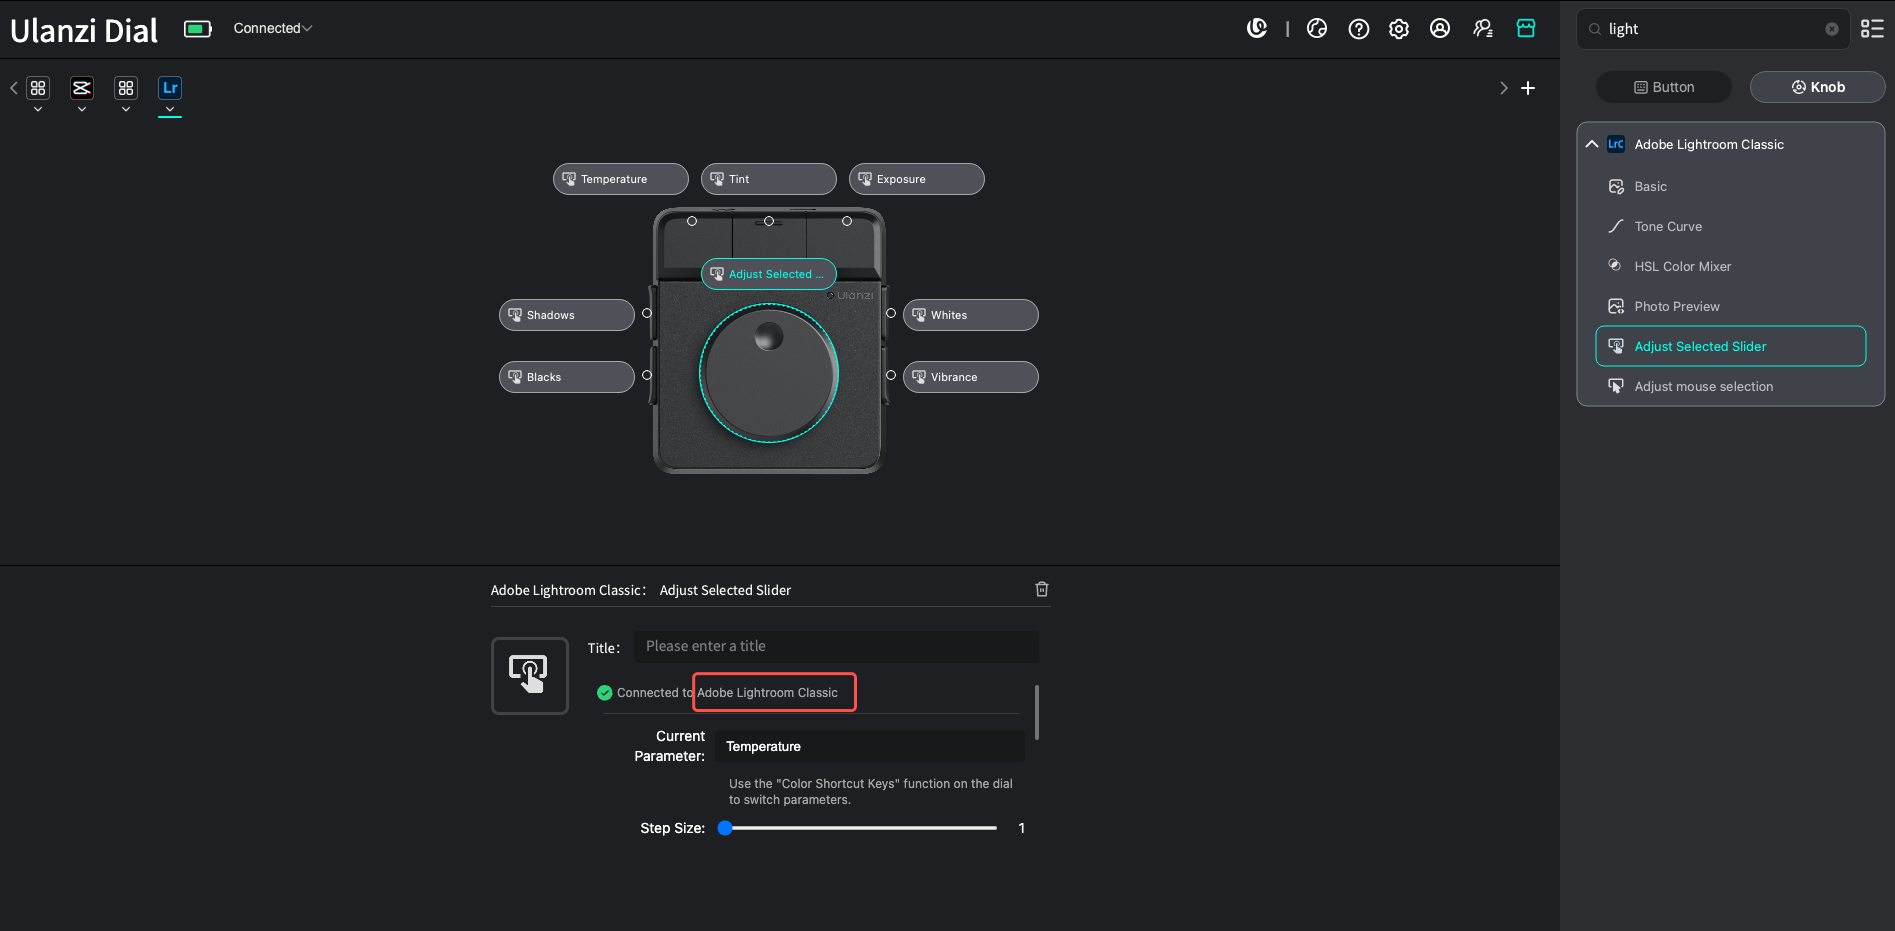Open the grid profile icon left of Lightroom
Viewport: 1895px width, 931px height.
coord(126,88)
